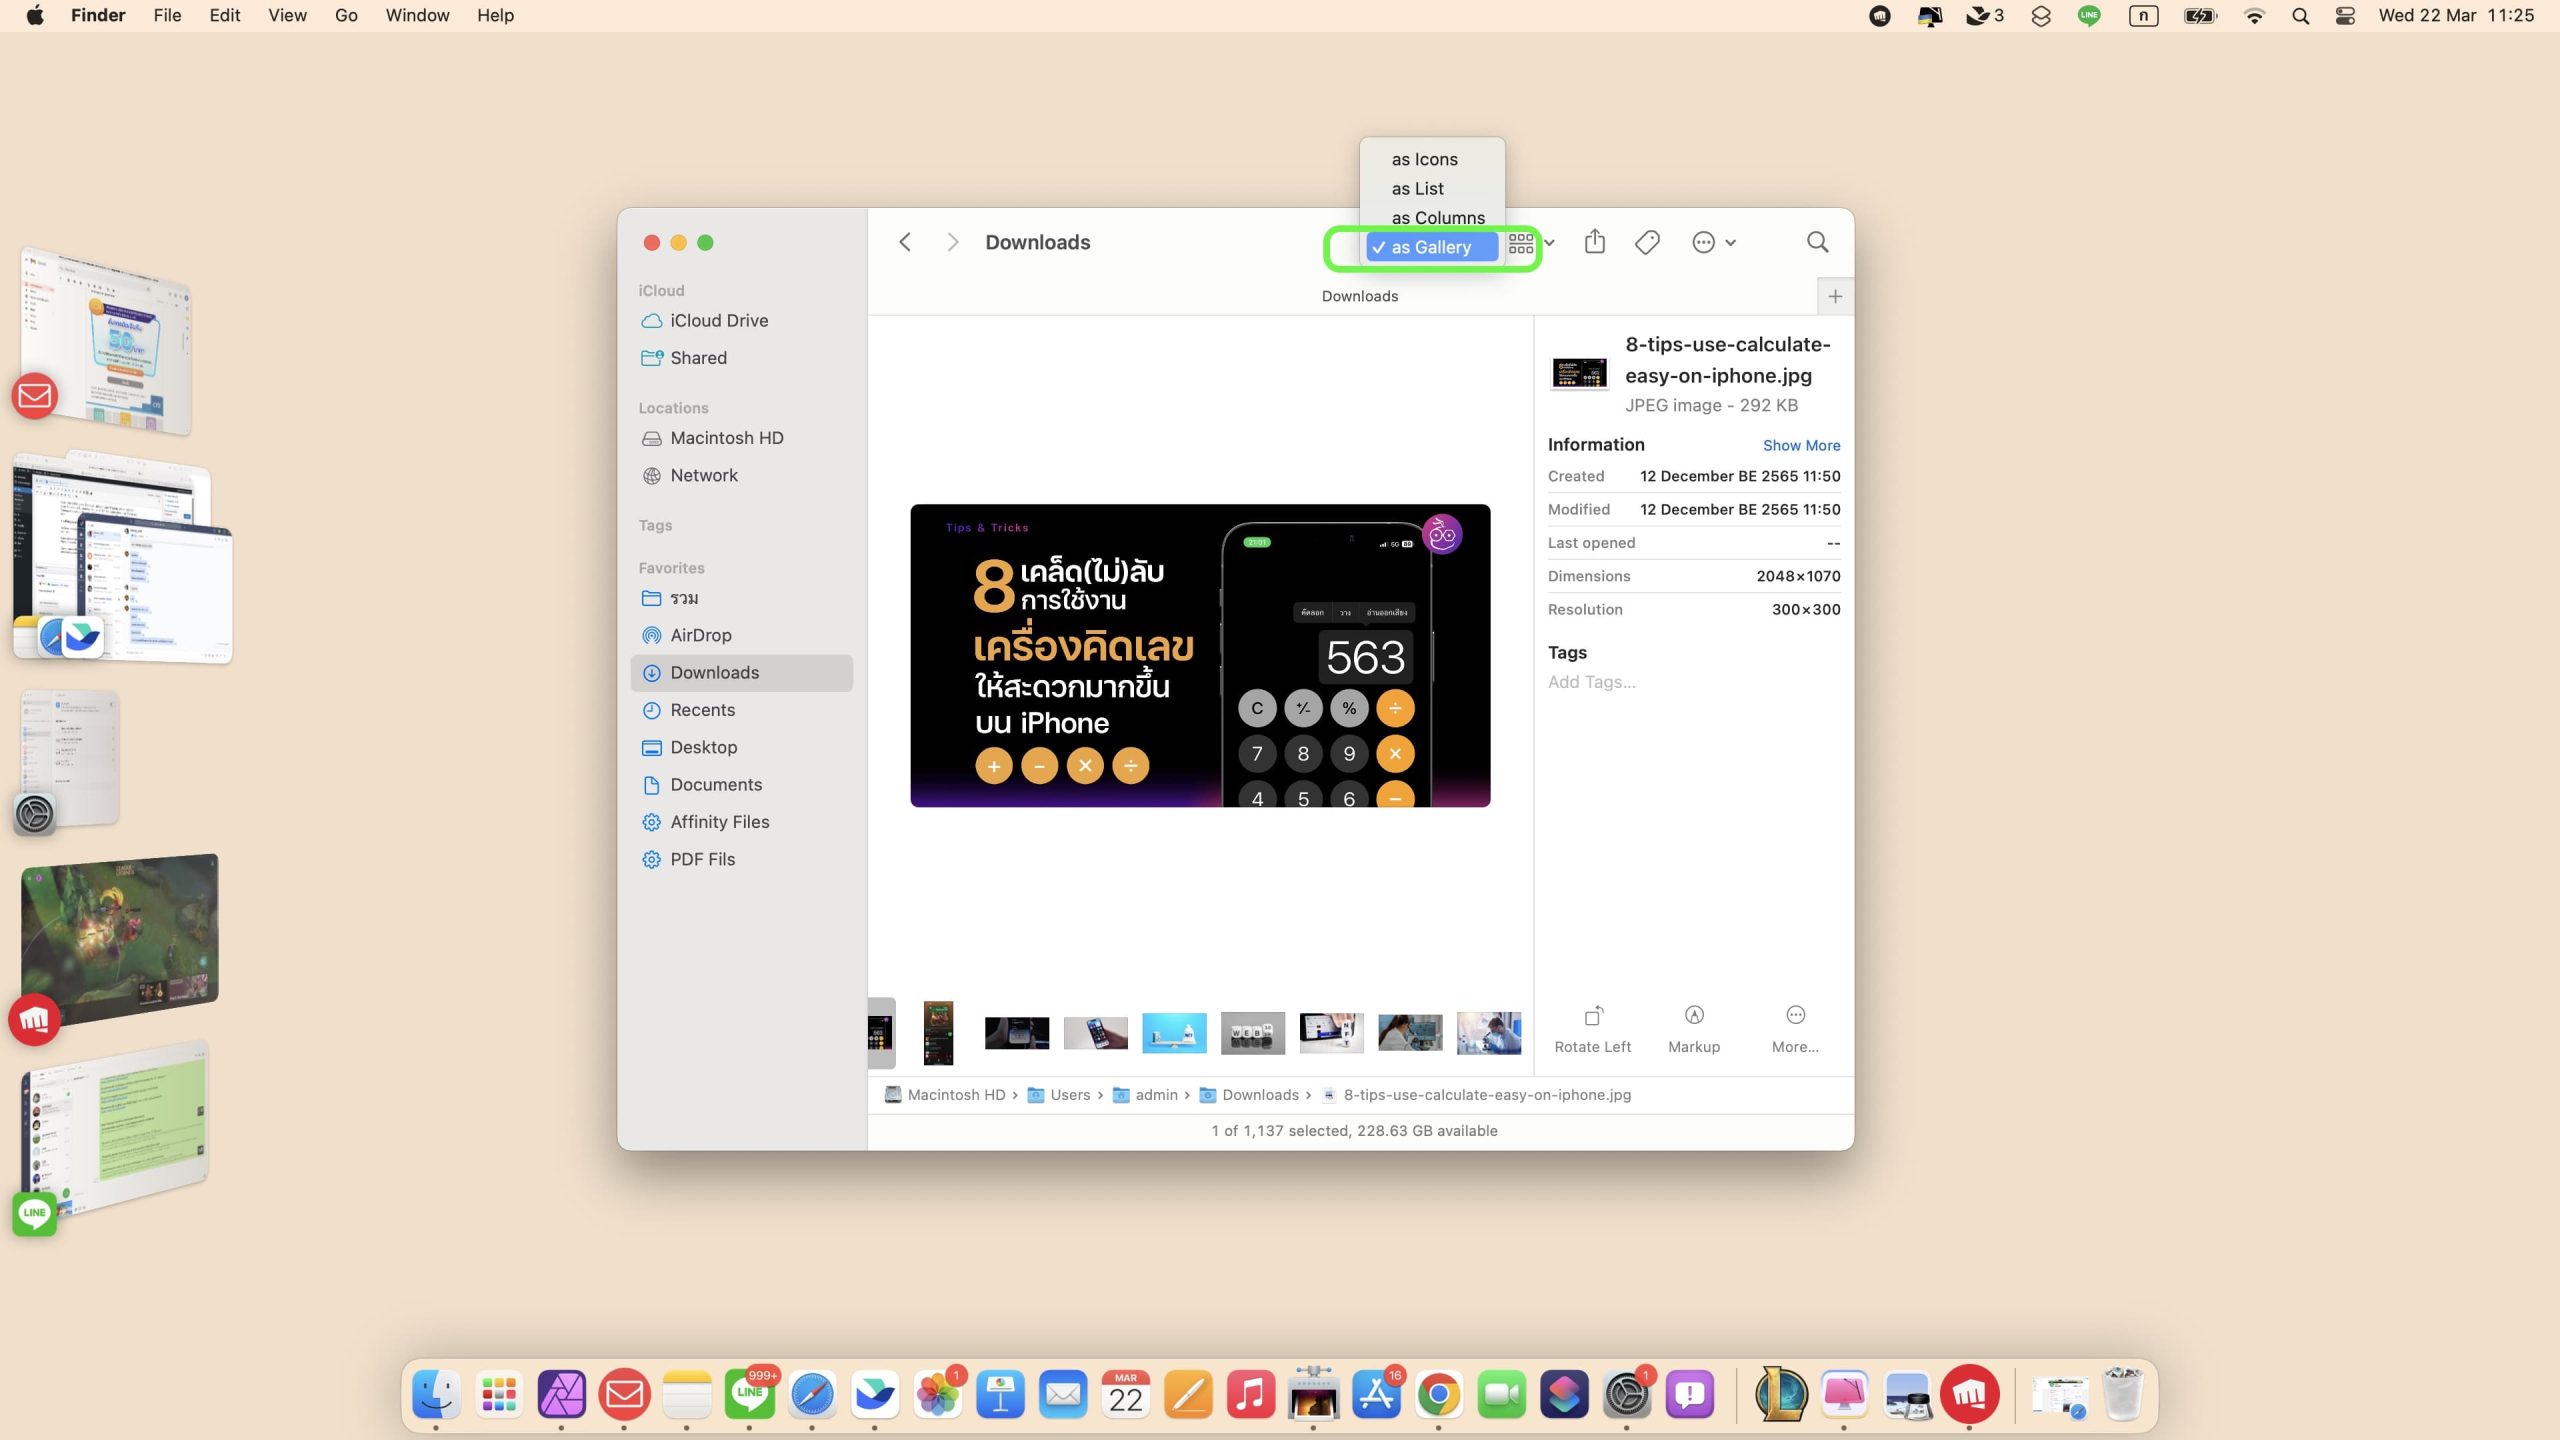
Task: Click the Share toolbar icon
Action: click(1594, 242)
